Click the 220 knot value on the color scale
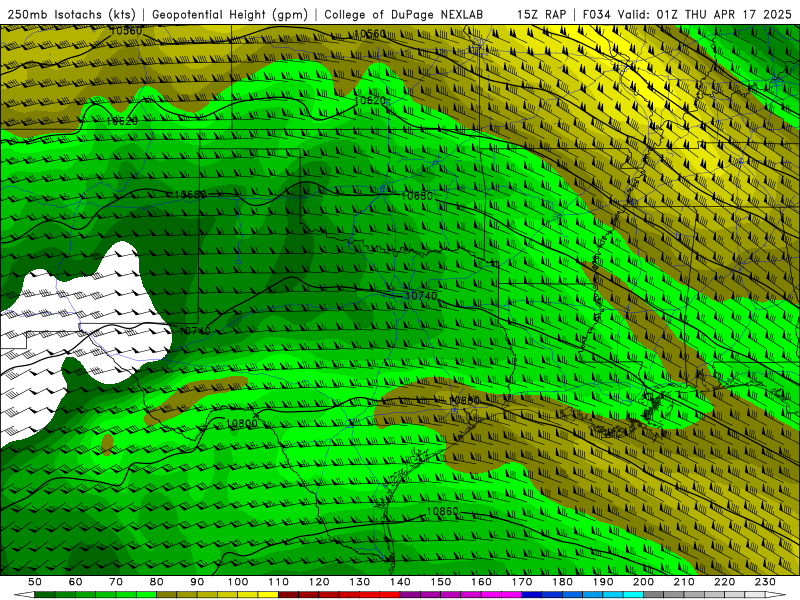This screenshot has height=600, width=800. pos(724,582)
